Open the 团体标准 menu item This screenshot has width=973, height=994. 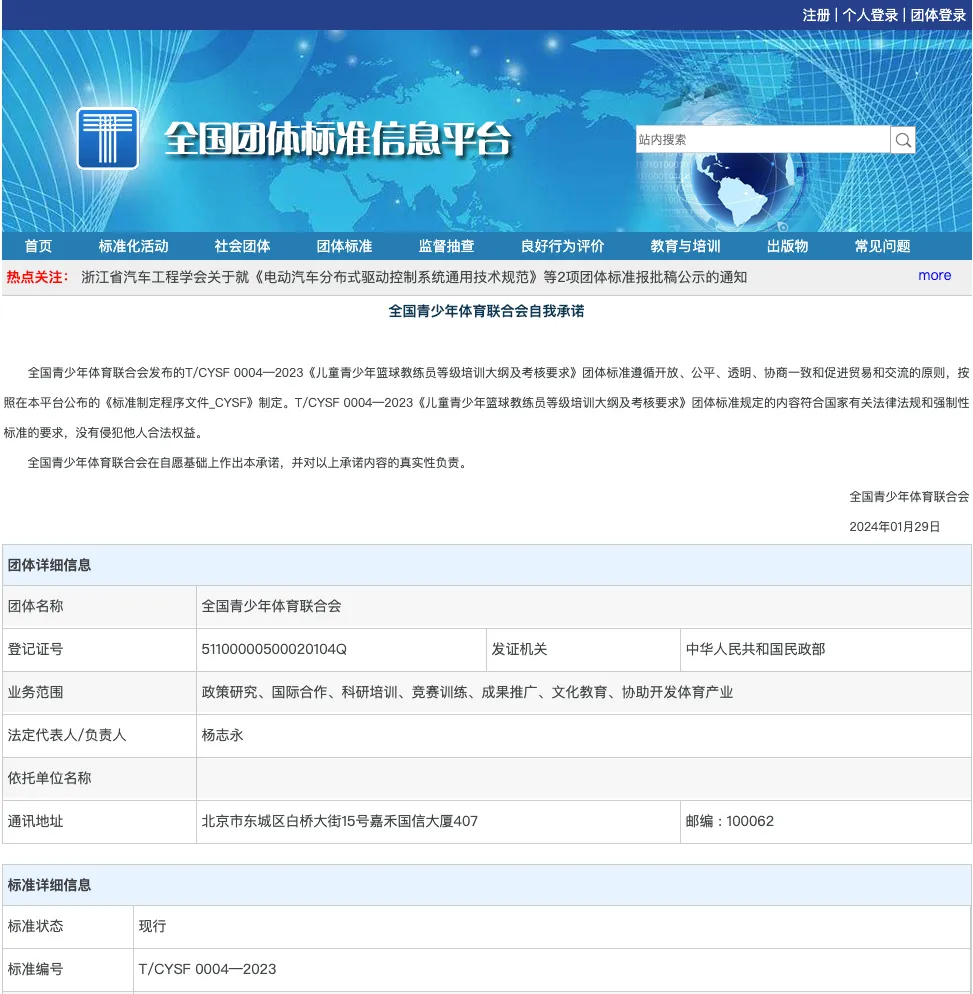pos(344,246)
